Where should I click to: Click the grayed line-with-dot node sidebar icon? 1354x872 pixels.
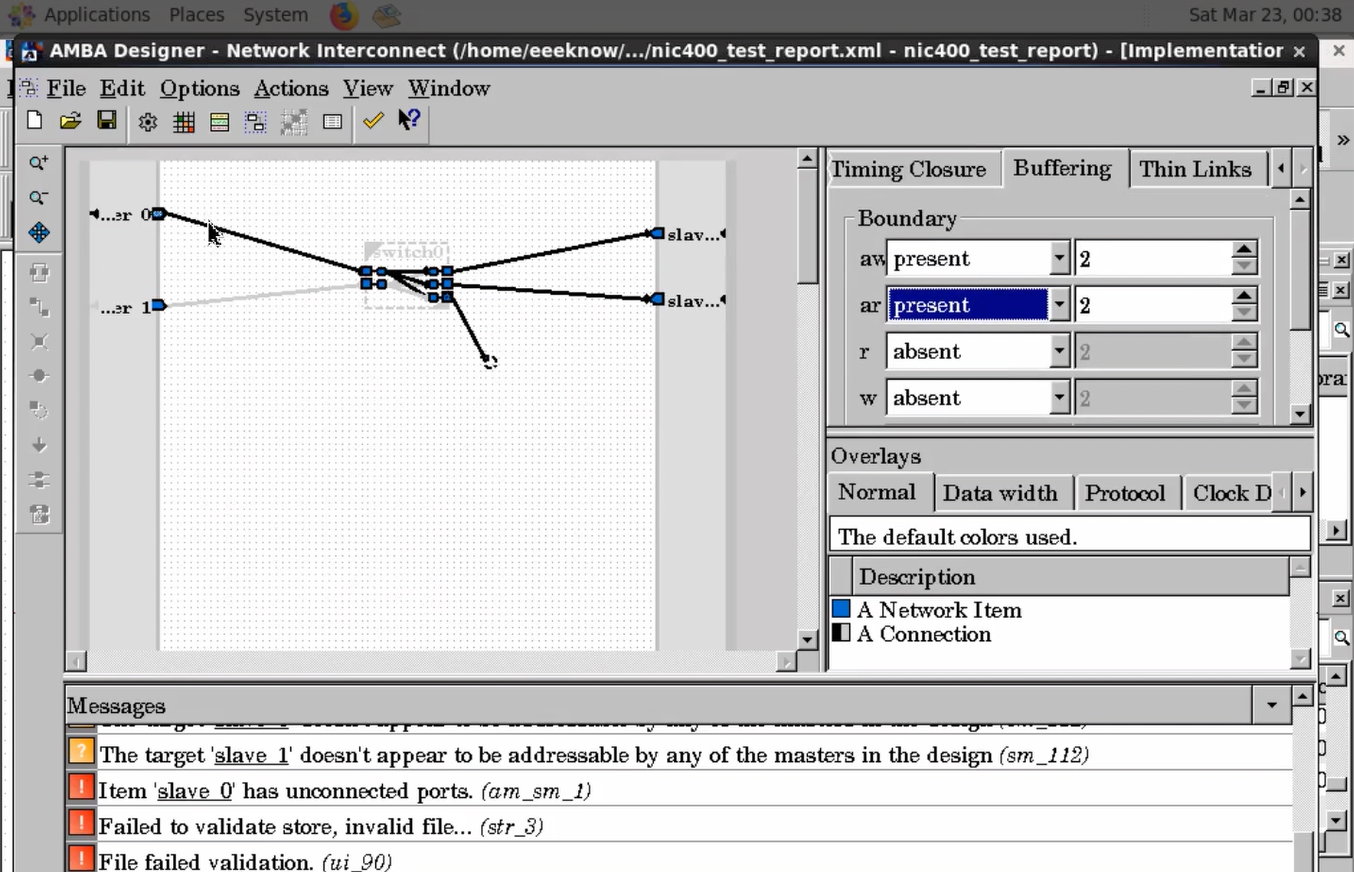[39, 376]
